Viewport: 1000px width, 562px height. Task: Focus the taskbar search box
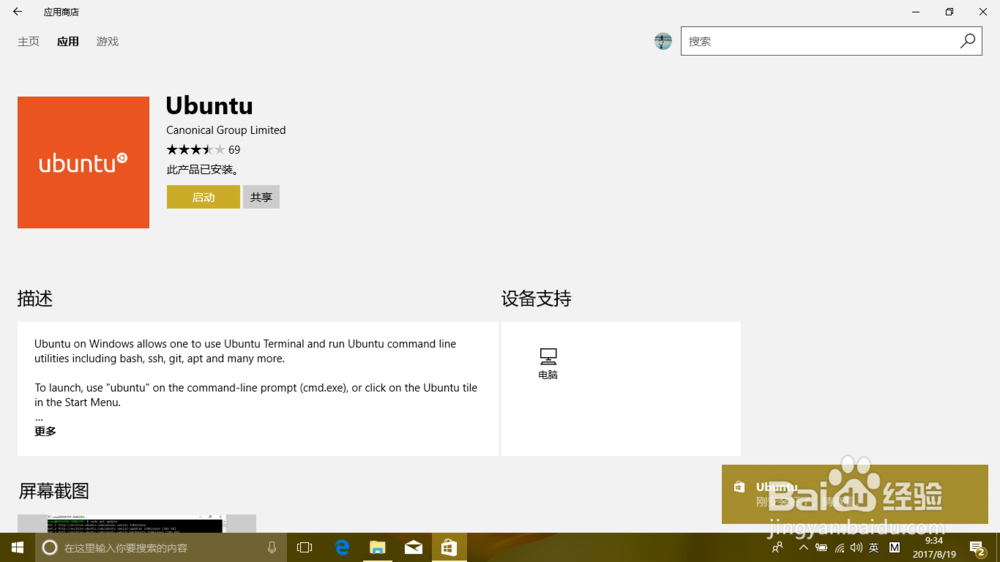point(159,547)
